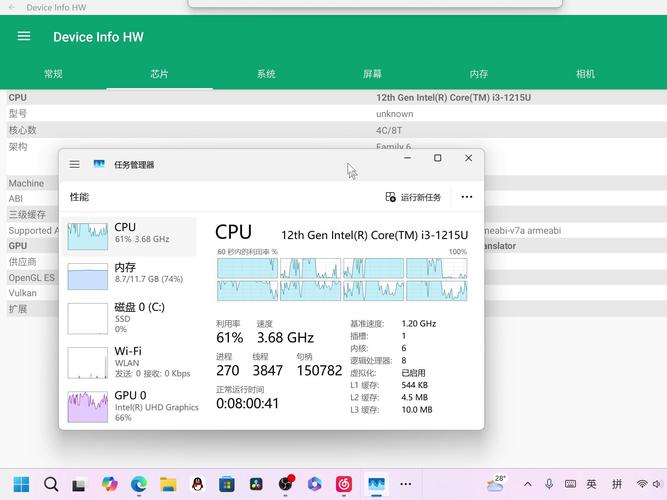
Task: Click the 供应商 row in Device Info HW
Action: click(x=33, y=261)
